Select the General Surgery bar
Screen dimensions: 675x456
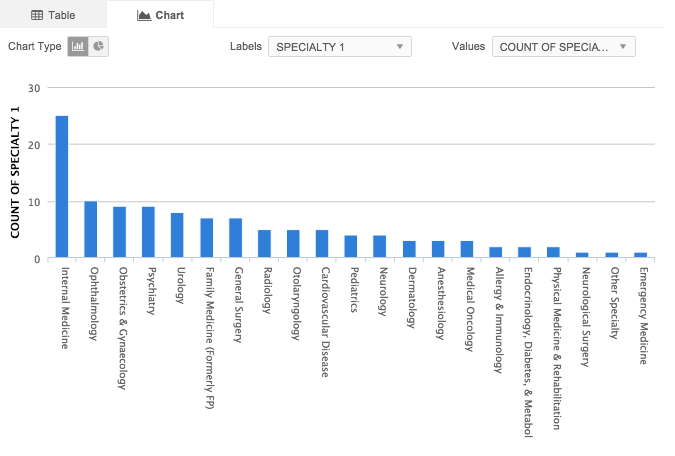click(x=236, y=239)
